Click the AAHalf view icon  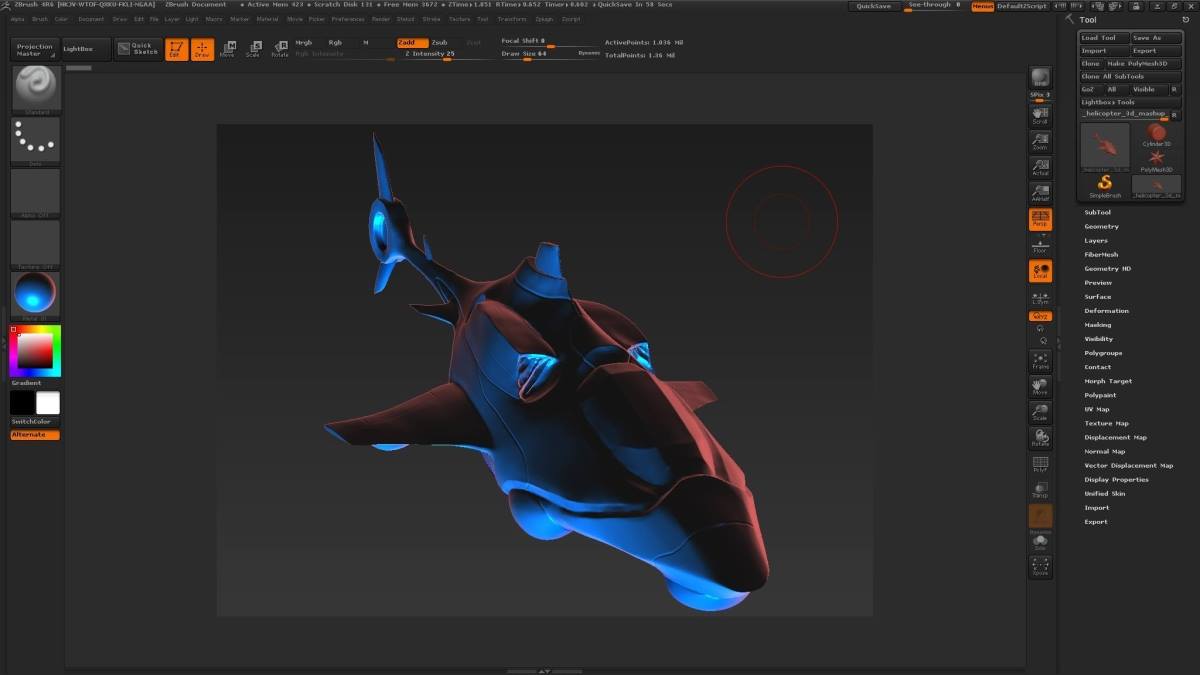point(1040,194)
